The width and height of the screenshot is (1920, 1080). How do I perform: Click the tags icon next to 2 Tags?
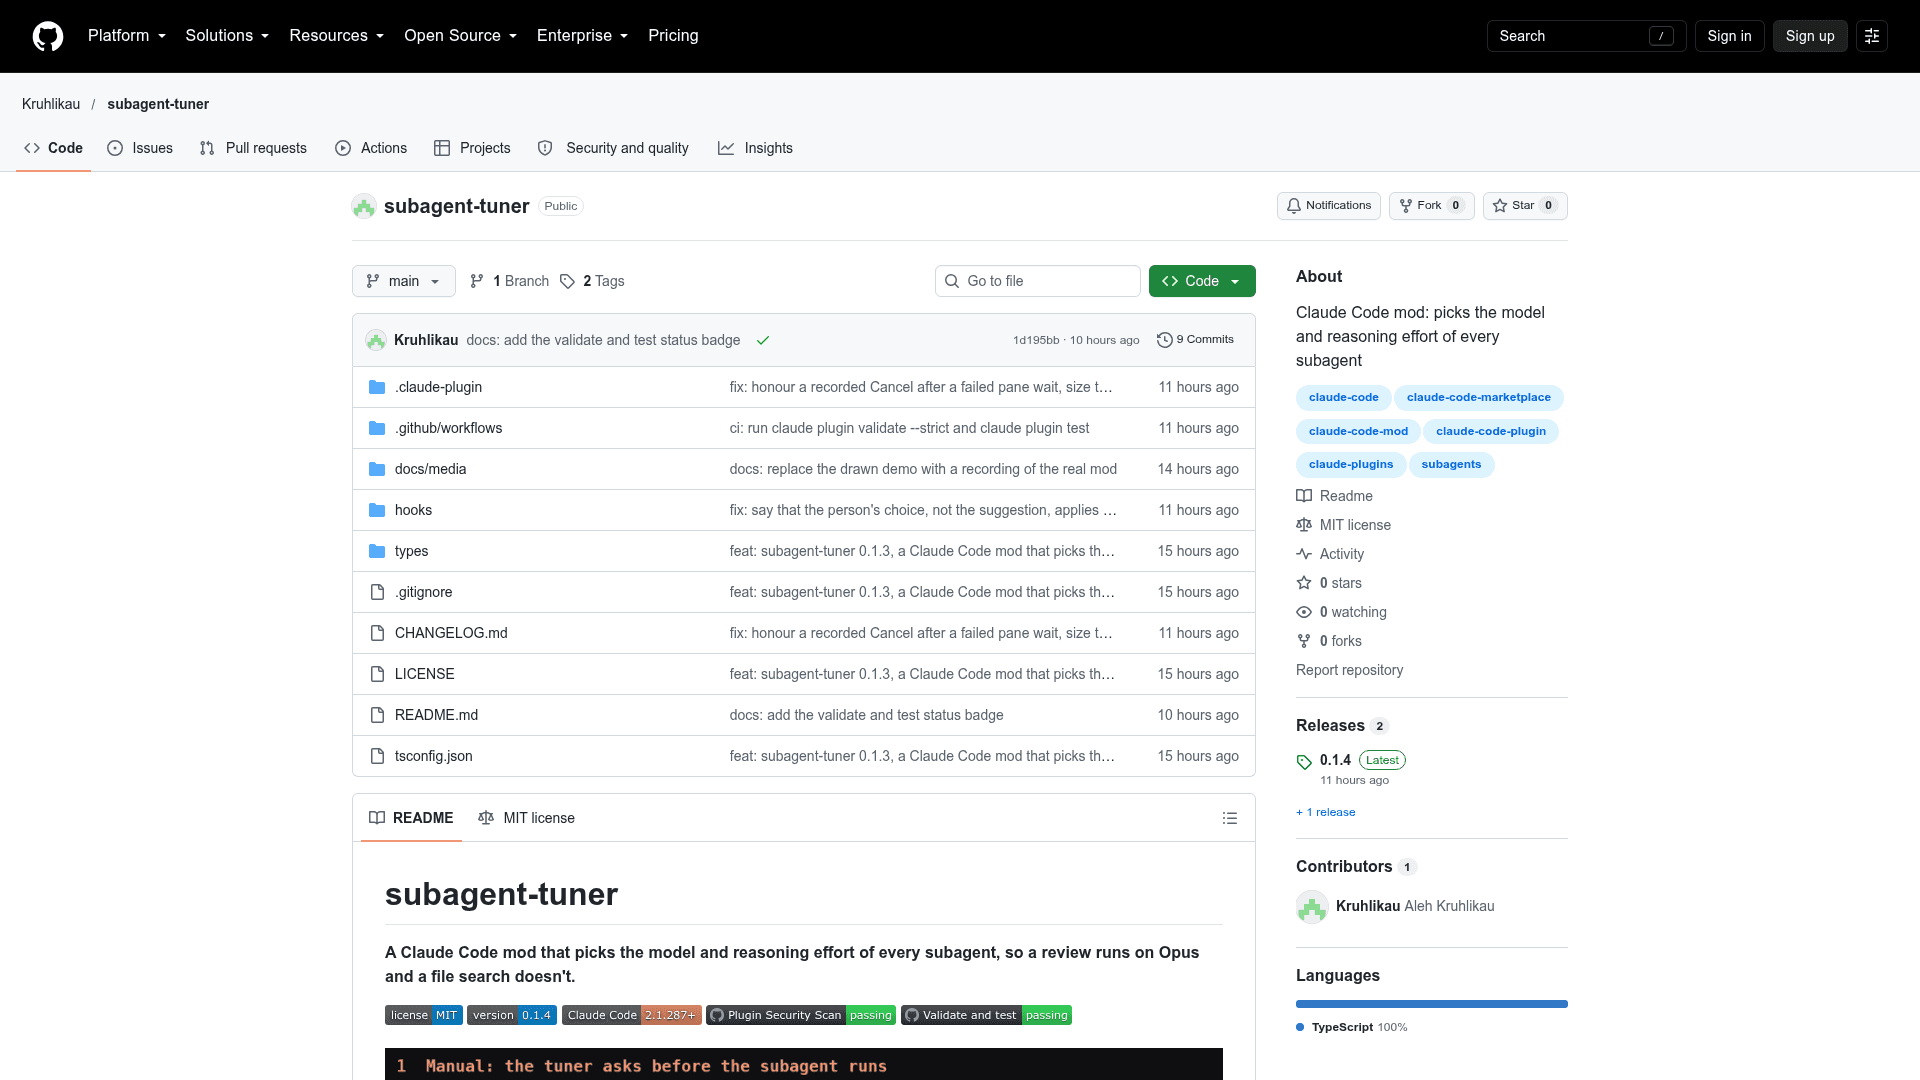tap(567, 281)
